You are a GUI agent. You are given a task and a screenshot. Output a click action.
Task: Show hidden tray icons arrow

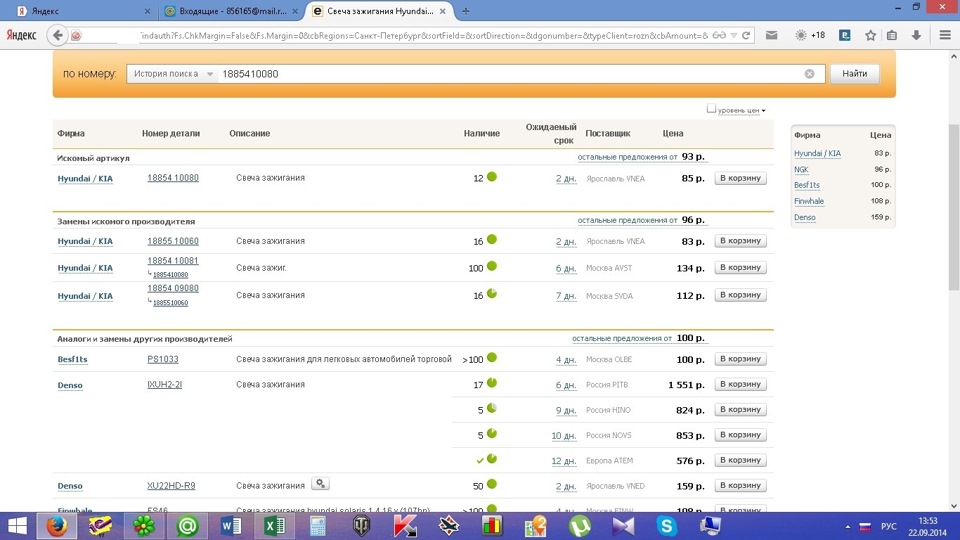[x=847, y=527]
